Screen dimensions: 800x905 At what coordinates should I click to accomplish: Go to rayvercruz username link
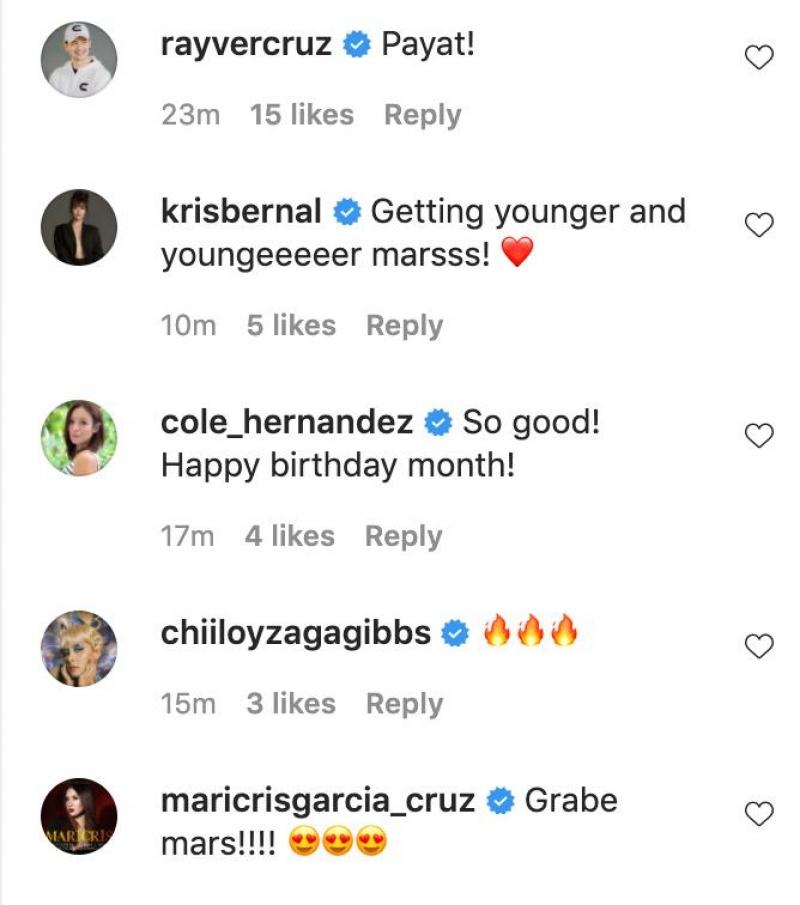pyautogui.click(x=246, y=45)
